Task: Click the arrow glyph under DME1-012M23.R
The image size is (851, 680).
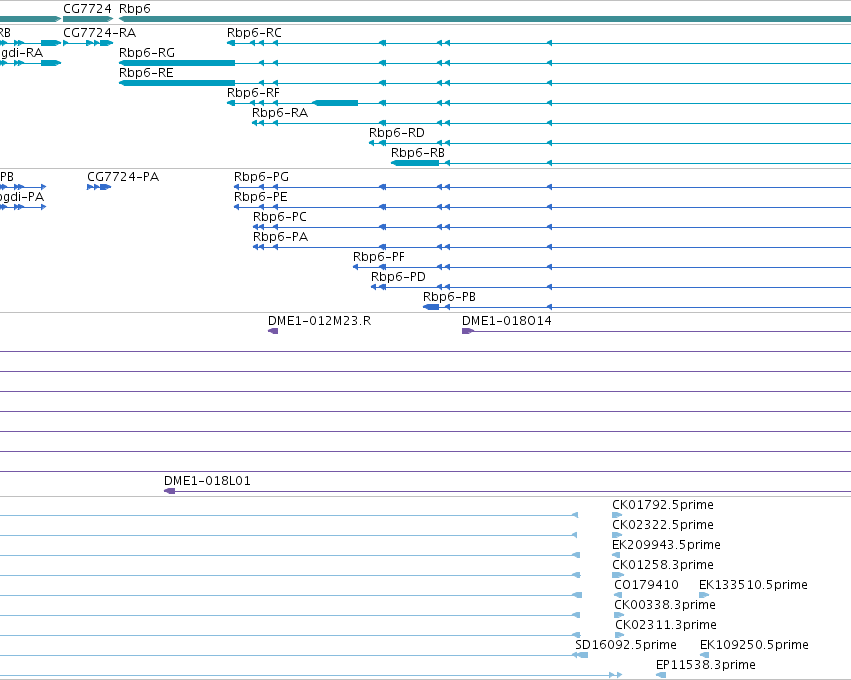Action: pos(273,332)
